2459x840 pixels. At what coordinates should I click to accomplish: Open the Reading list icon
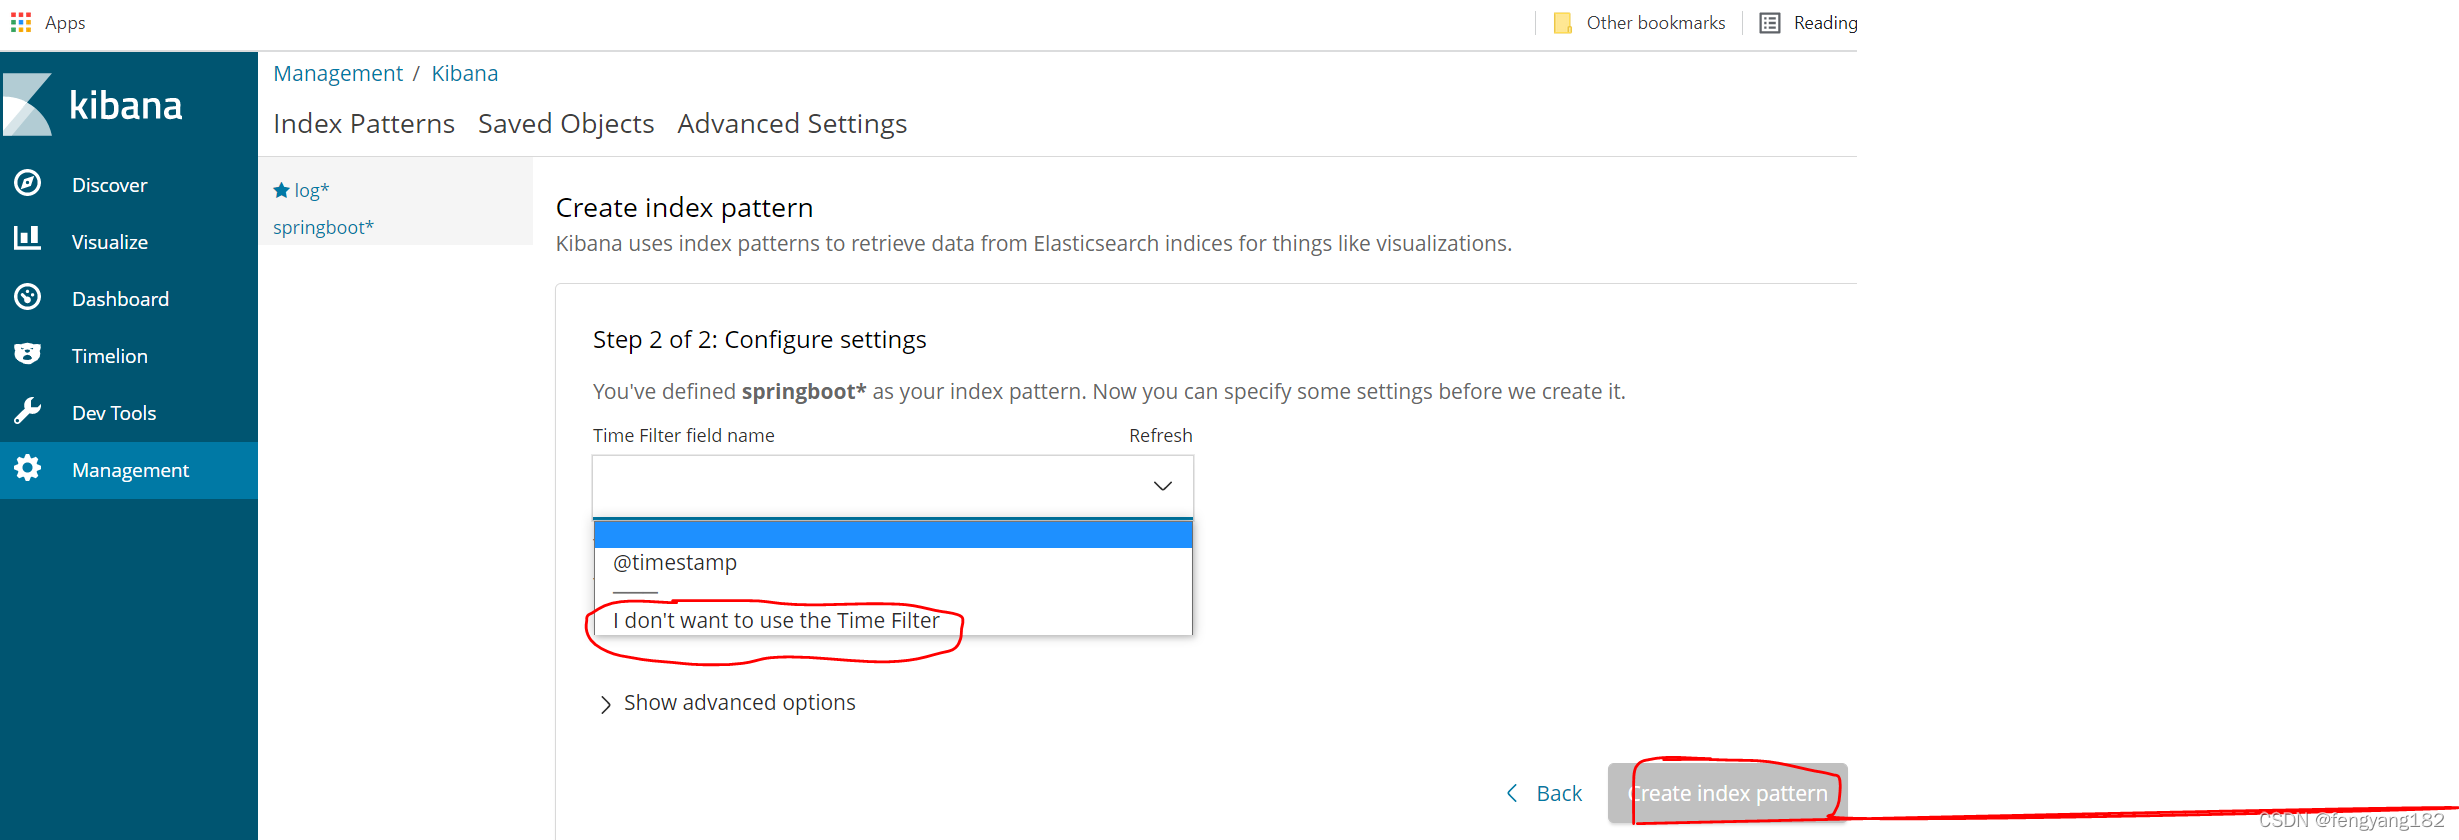tap(1769, 23)
